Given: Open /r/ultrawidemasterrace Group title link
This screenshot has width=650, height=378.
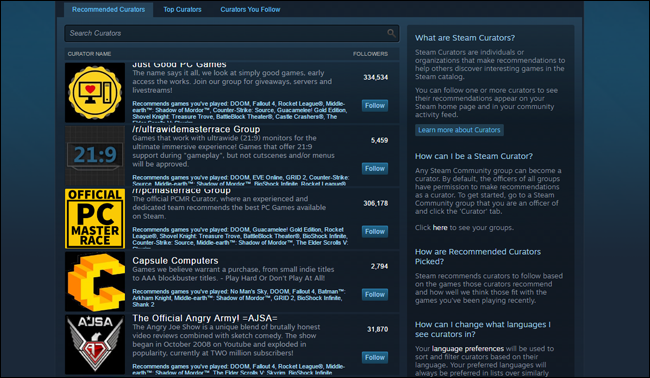Looking at the screenshot, I should (x=196, y=129).
